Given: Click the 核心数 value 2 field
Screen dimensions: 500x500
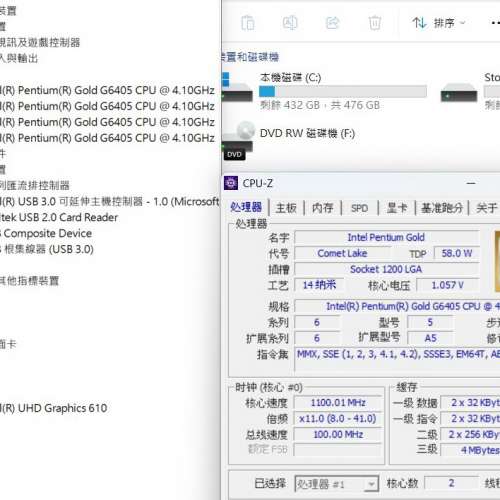Looking at the screenshot, I should 451,483.
